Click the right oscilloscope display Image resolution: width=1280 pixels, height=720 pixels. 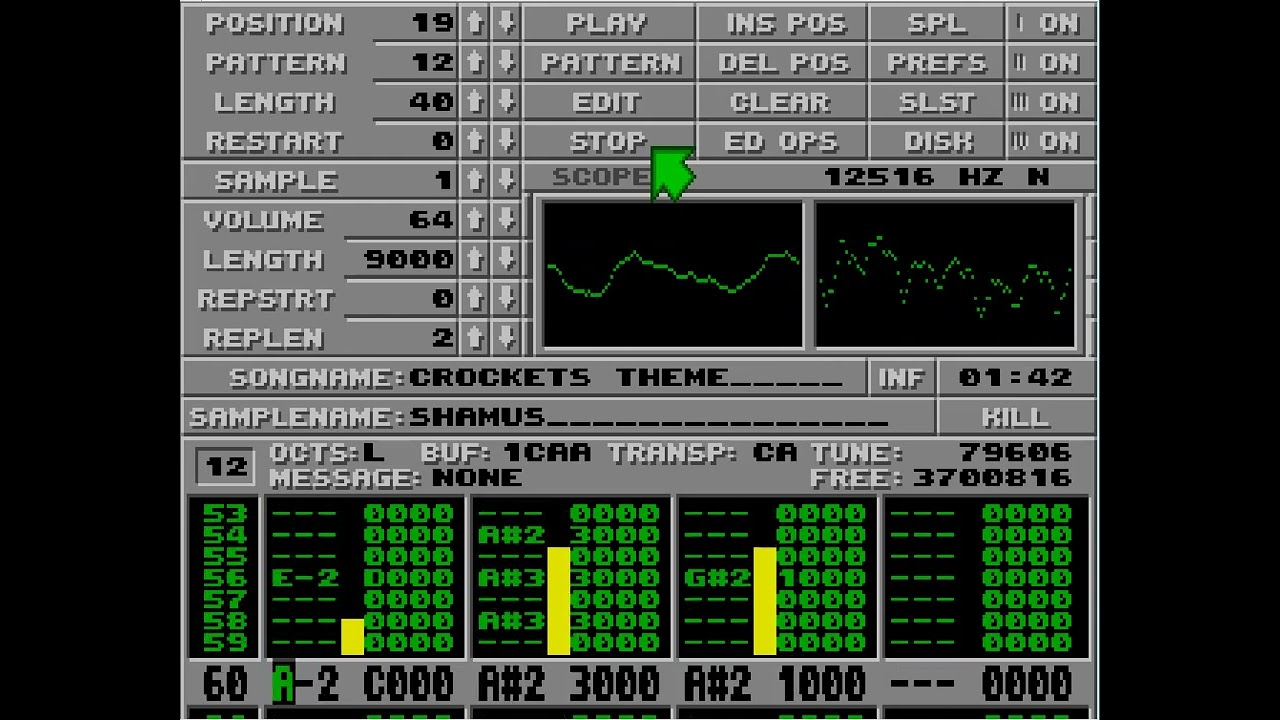click(x=946, y=275)
